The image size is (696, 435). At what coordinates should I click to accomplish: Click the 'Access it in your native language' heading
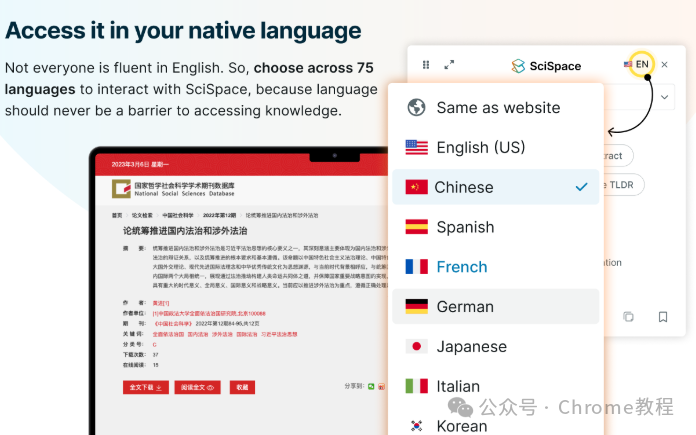click(183, 31)
